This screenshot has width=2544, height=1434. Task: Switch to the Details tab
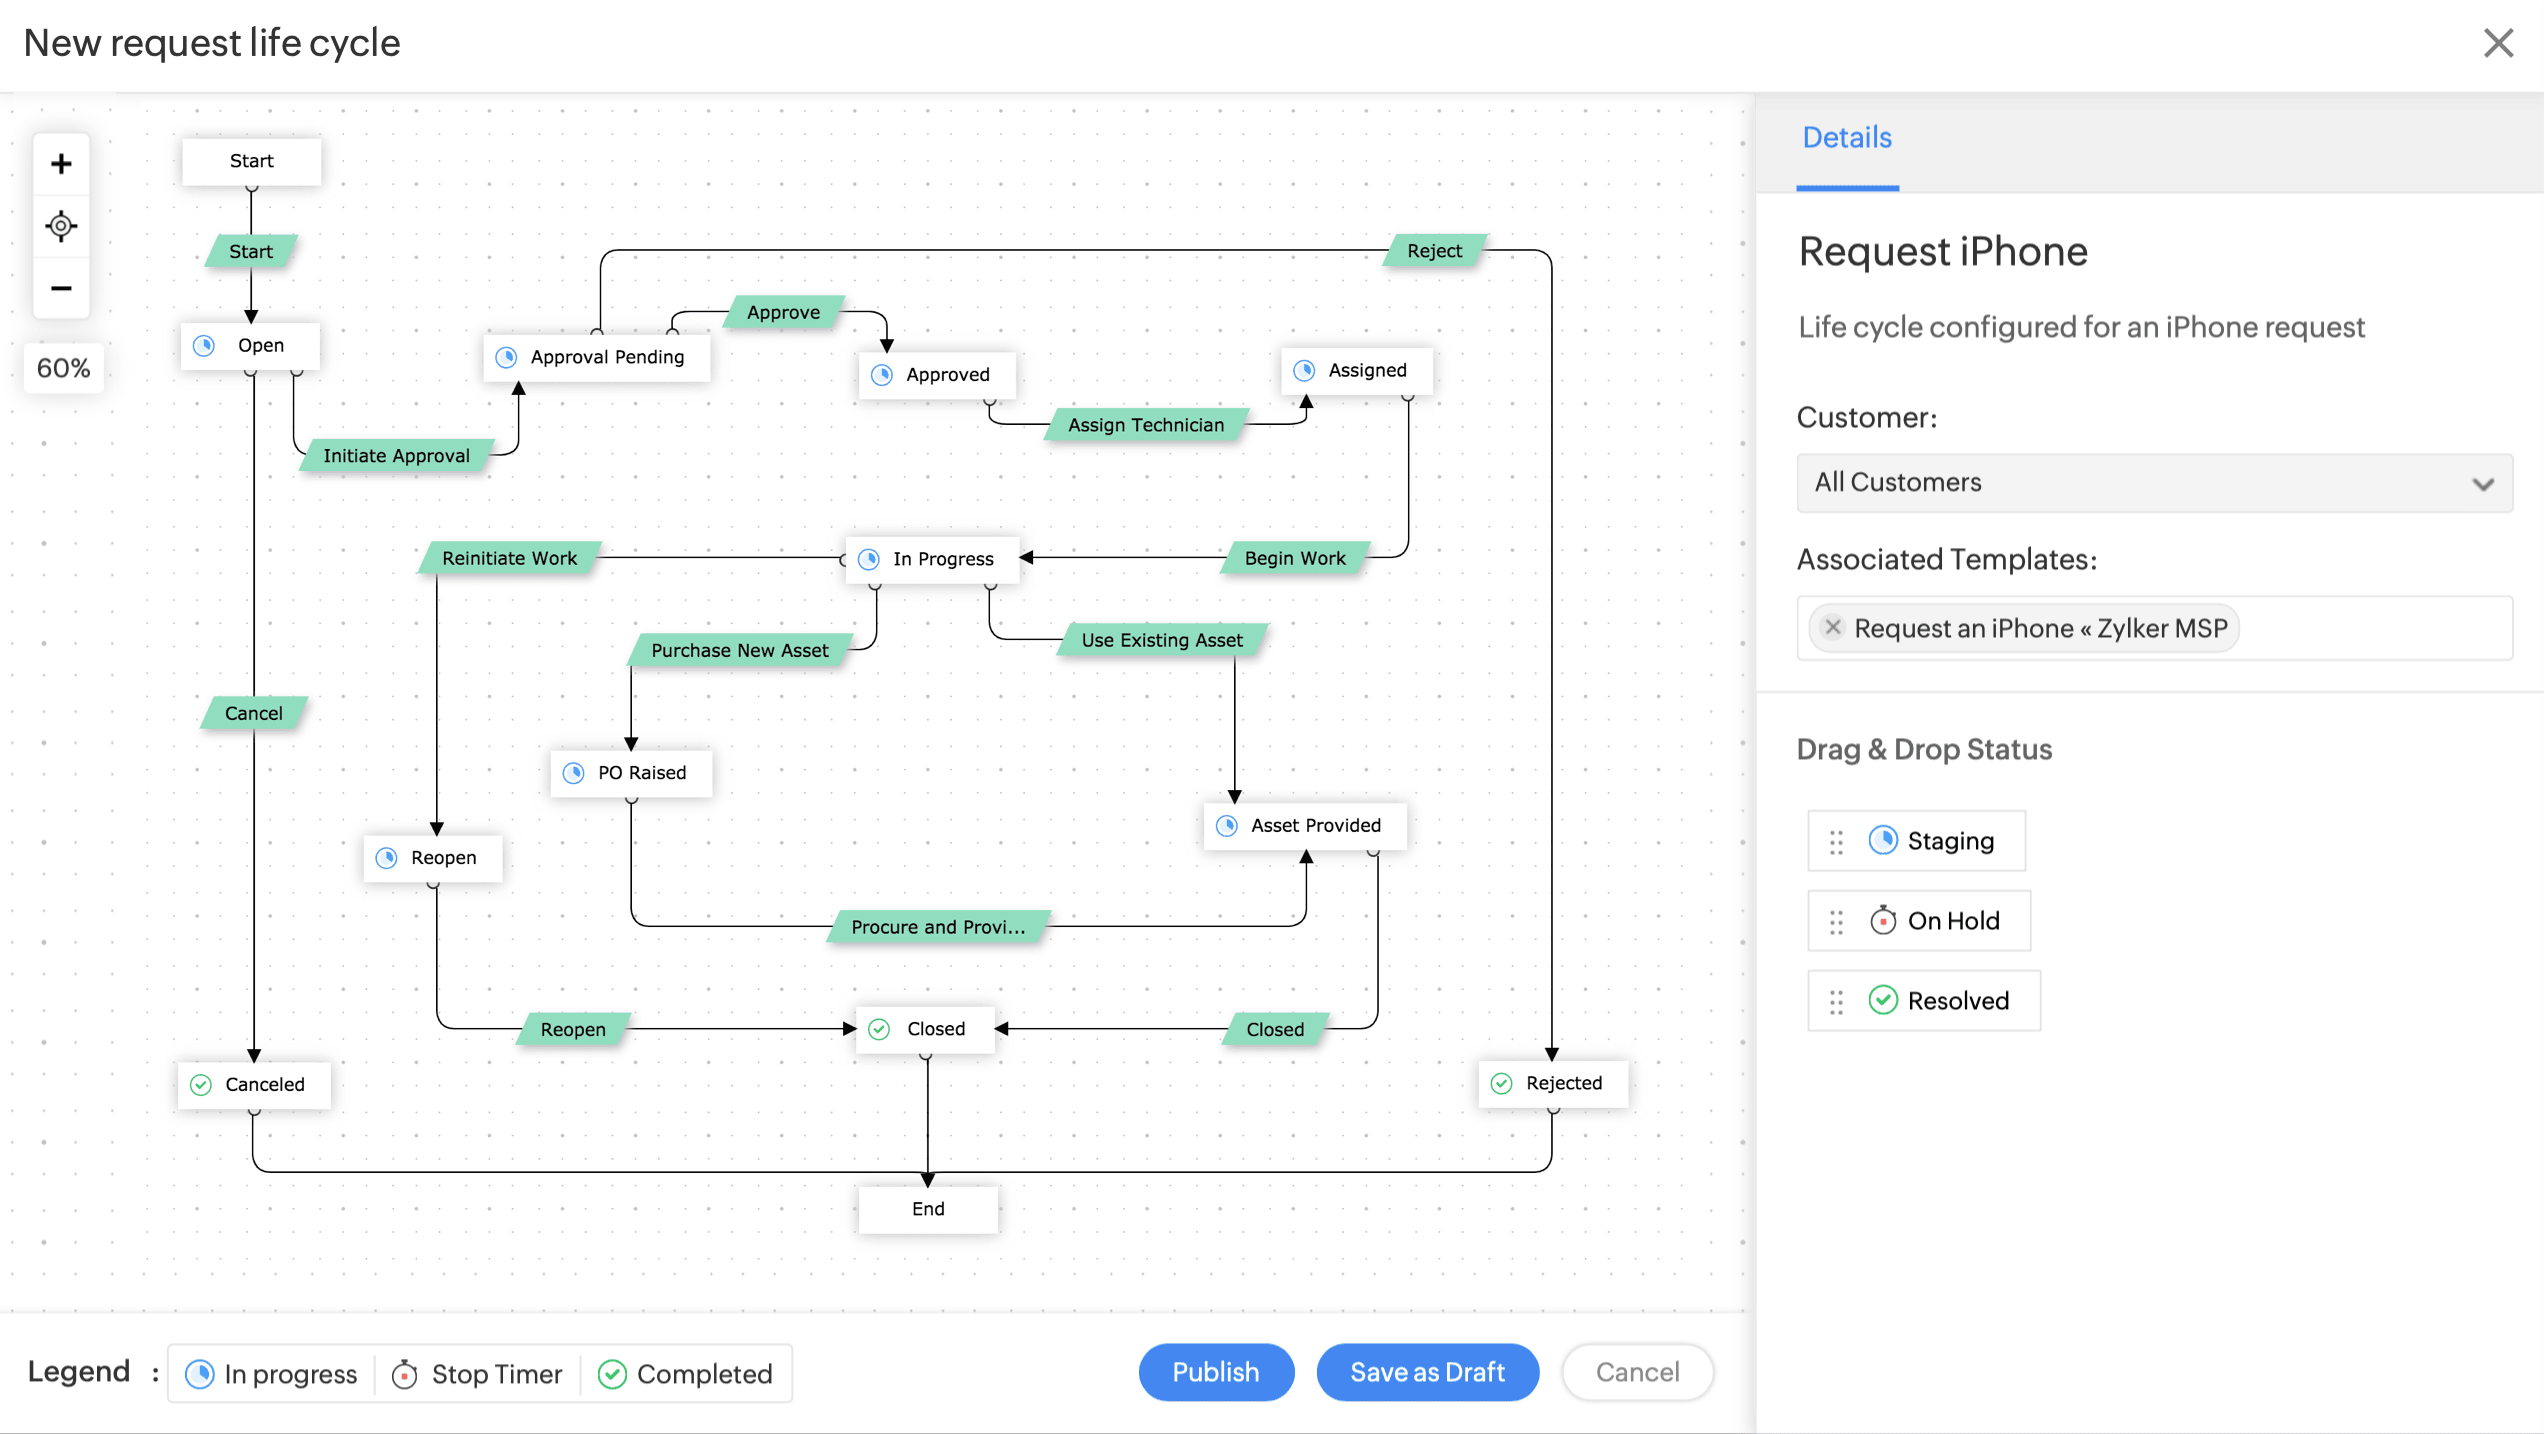pyautogui.click(x=1846, y=137)
